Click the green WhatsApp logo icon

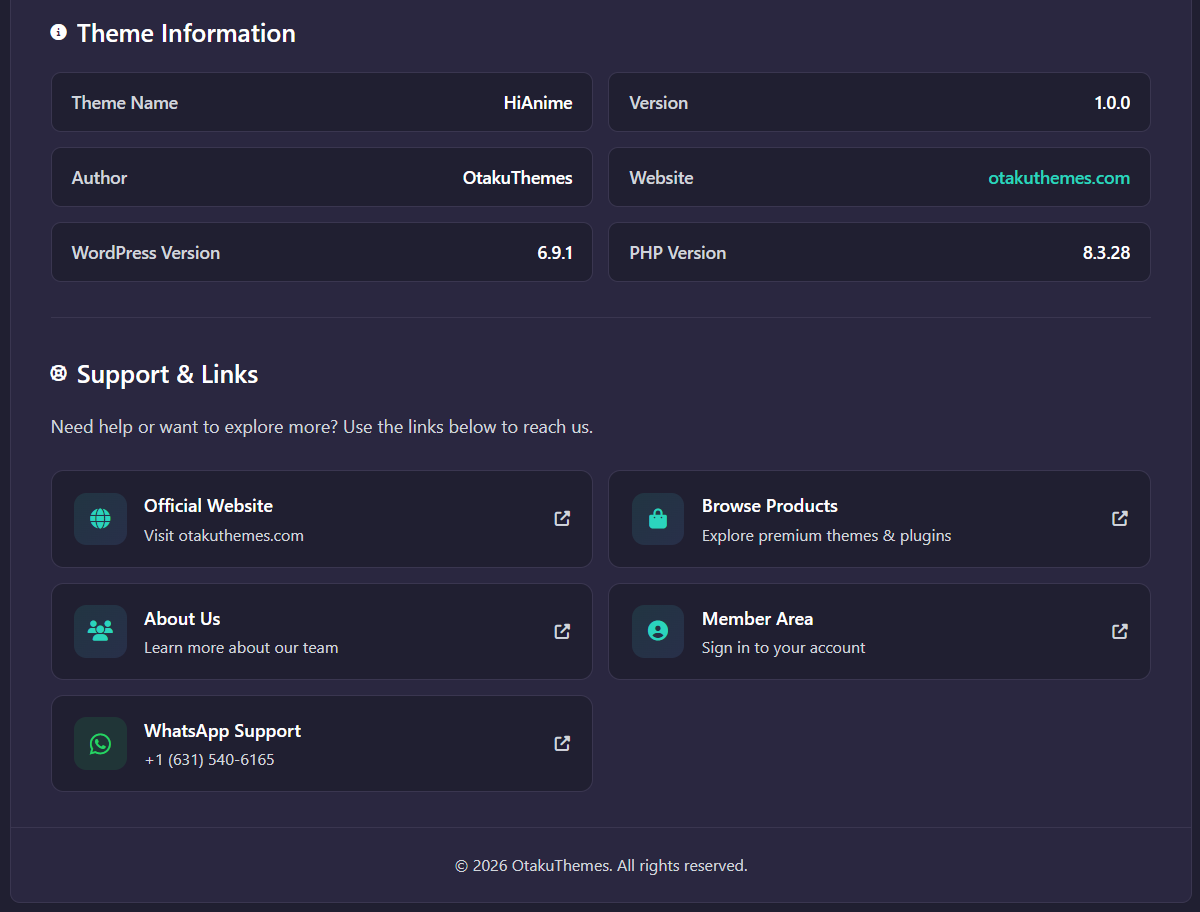pyautogui.click(x=100, y=743)
